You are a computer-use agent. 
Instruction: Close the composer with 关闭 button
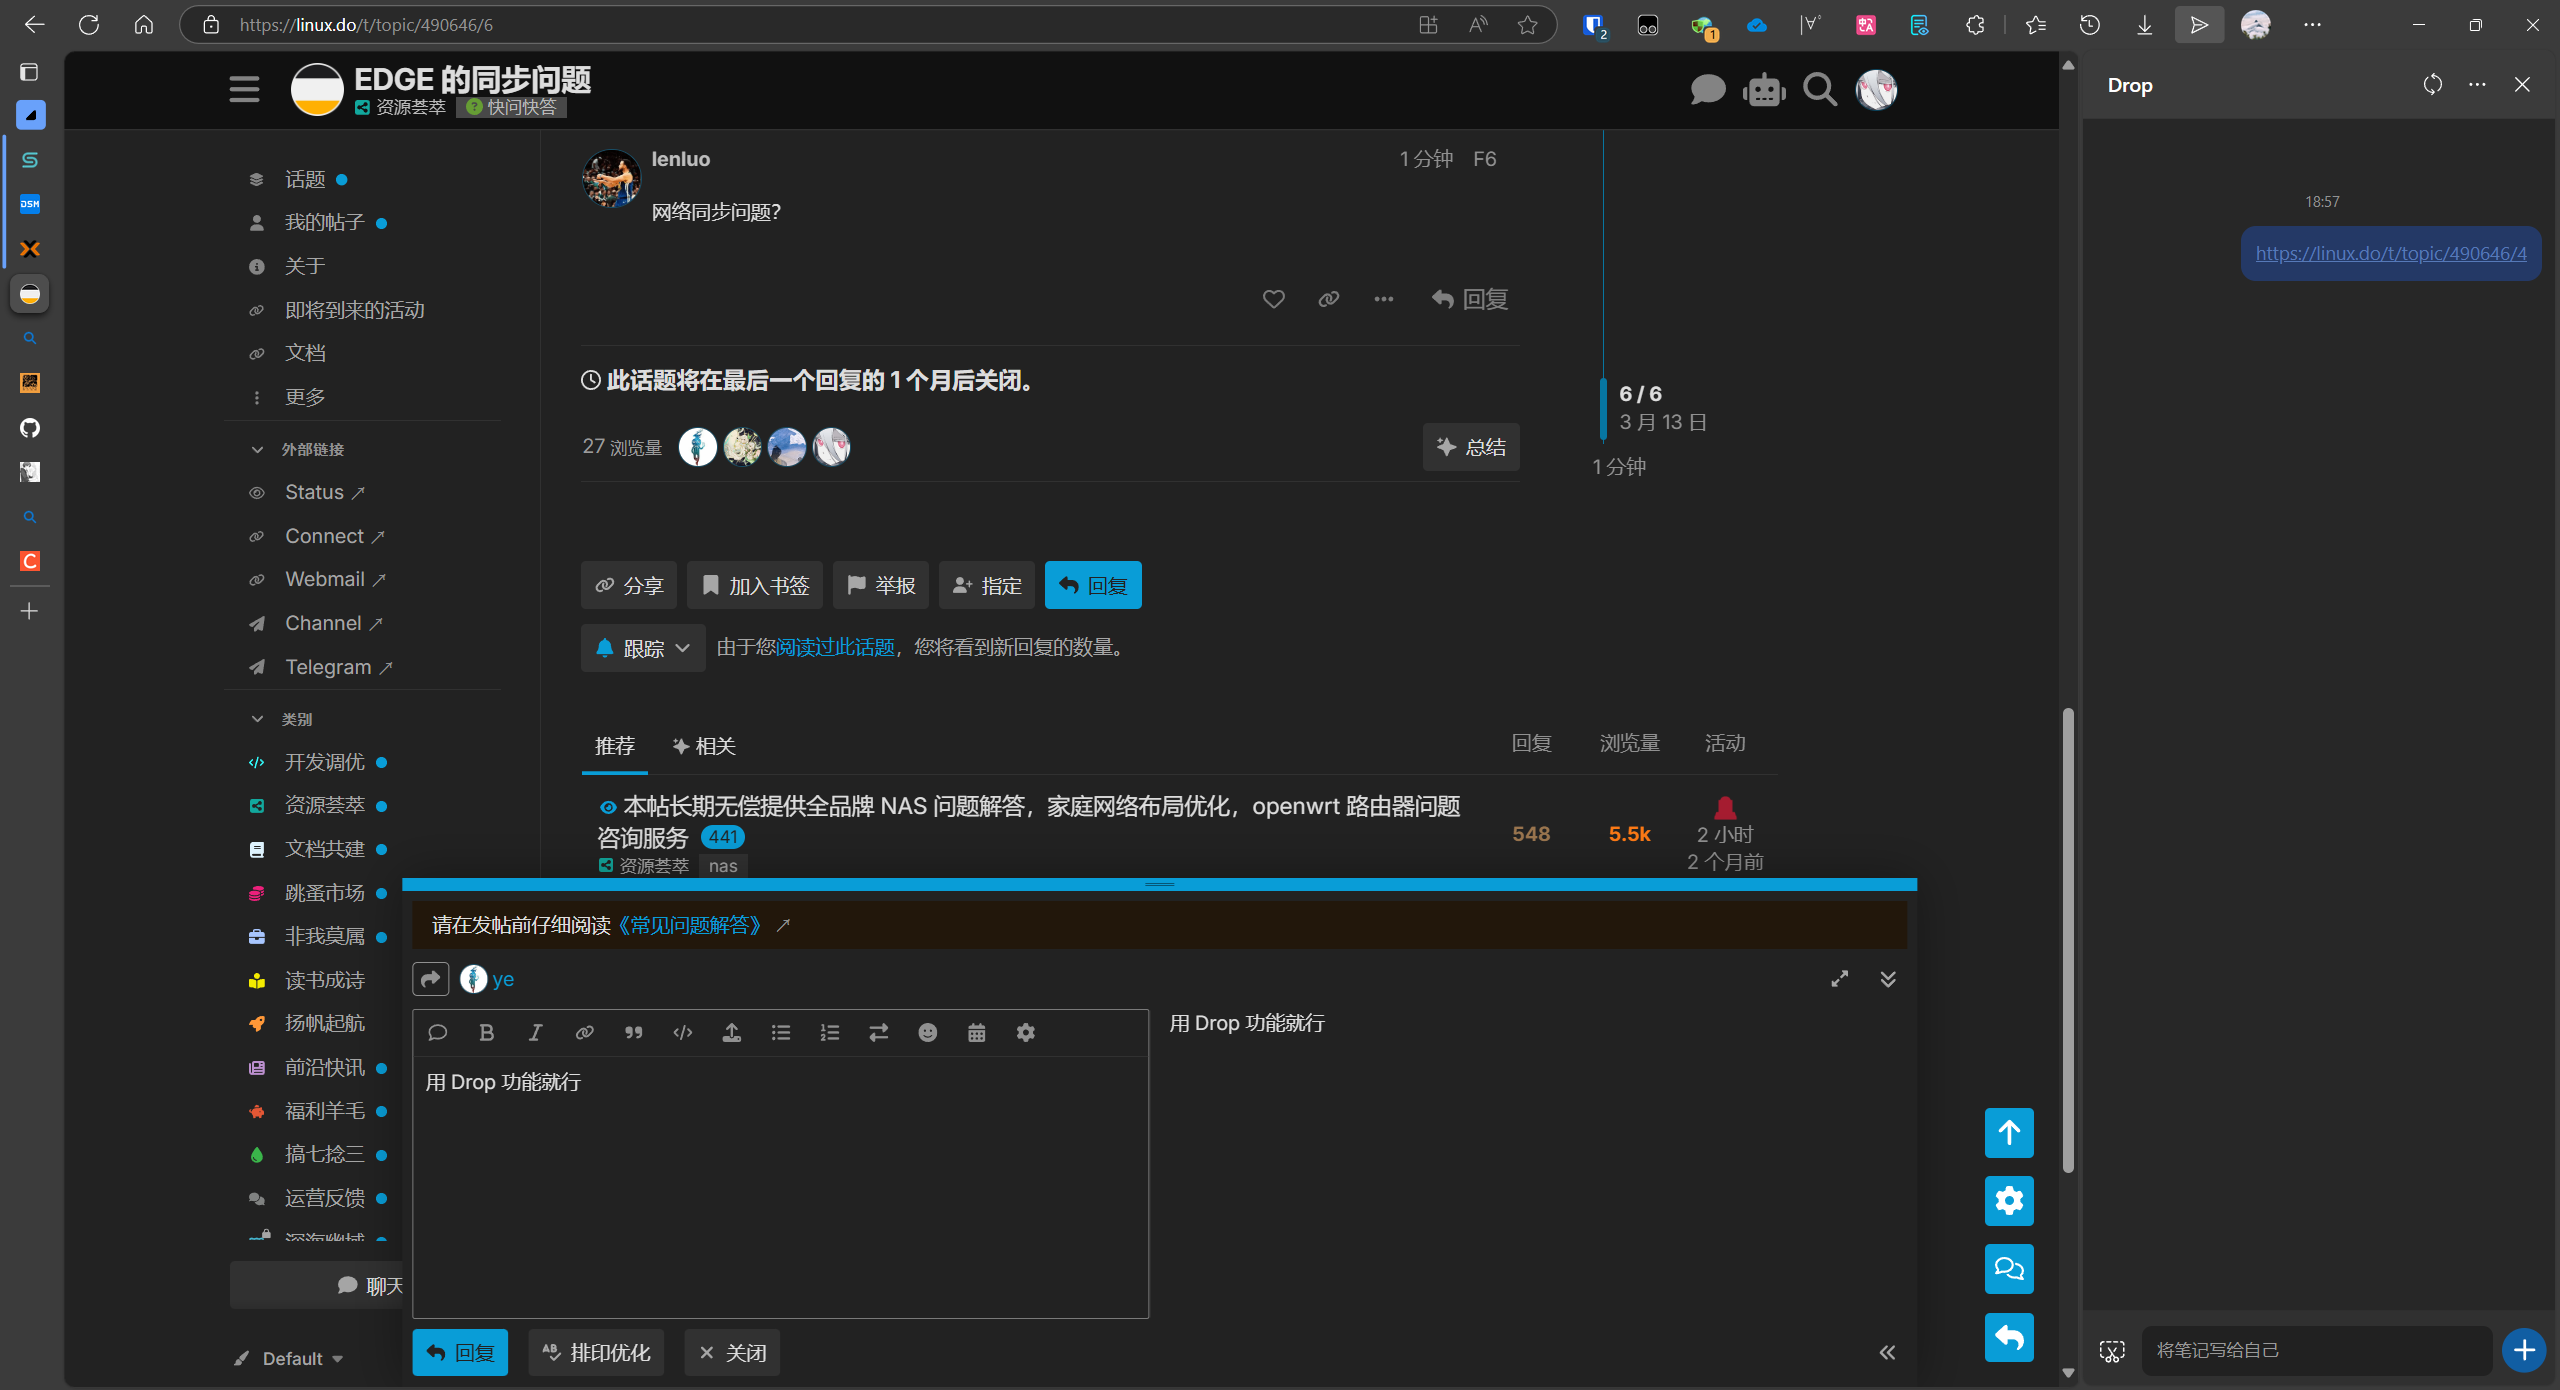coord(732,1353)
